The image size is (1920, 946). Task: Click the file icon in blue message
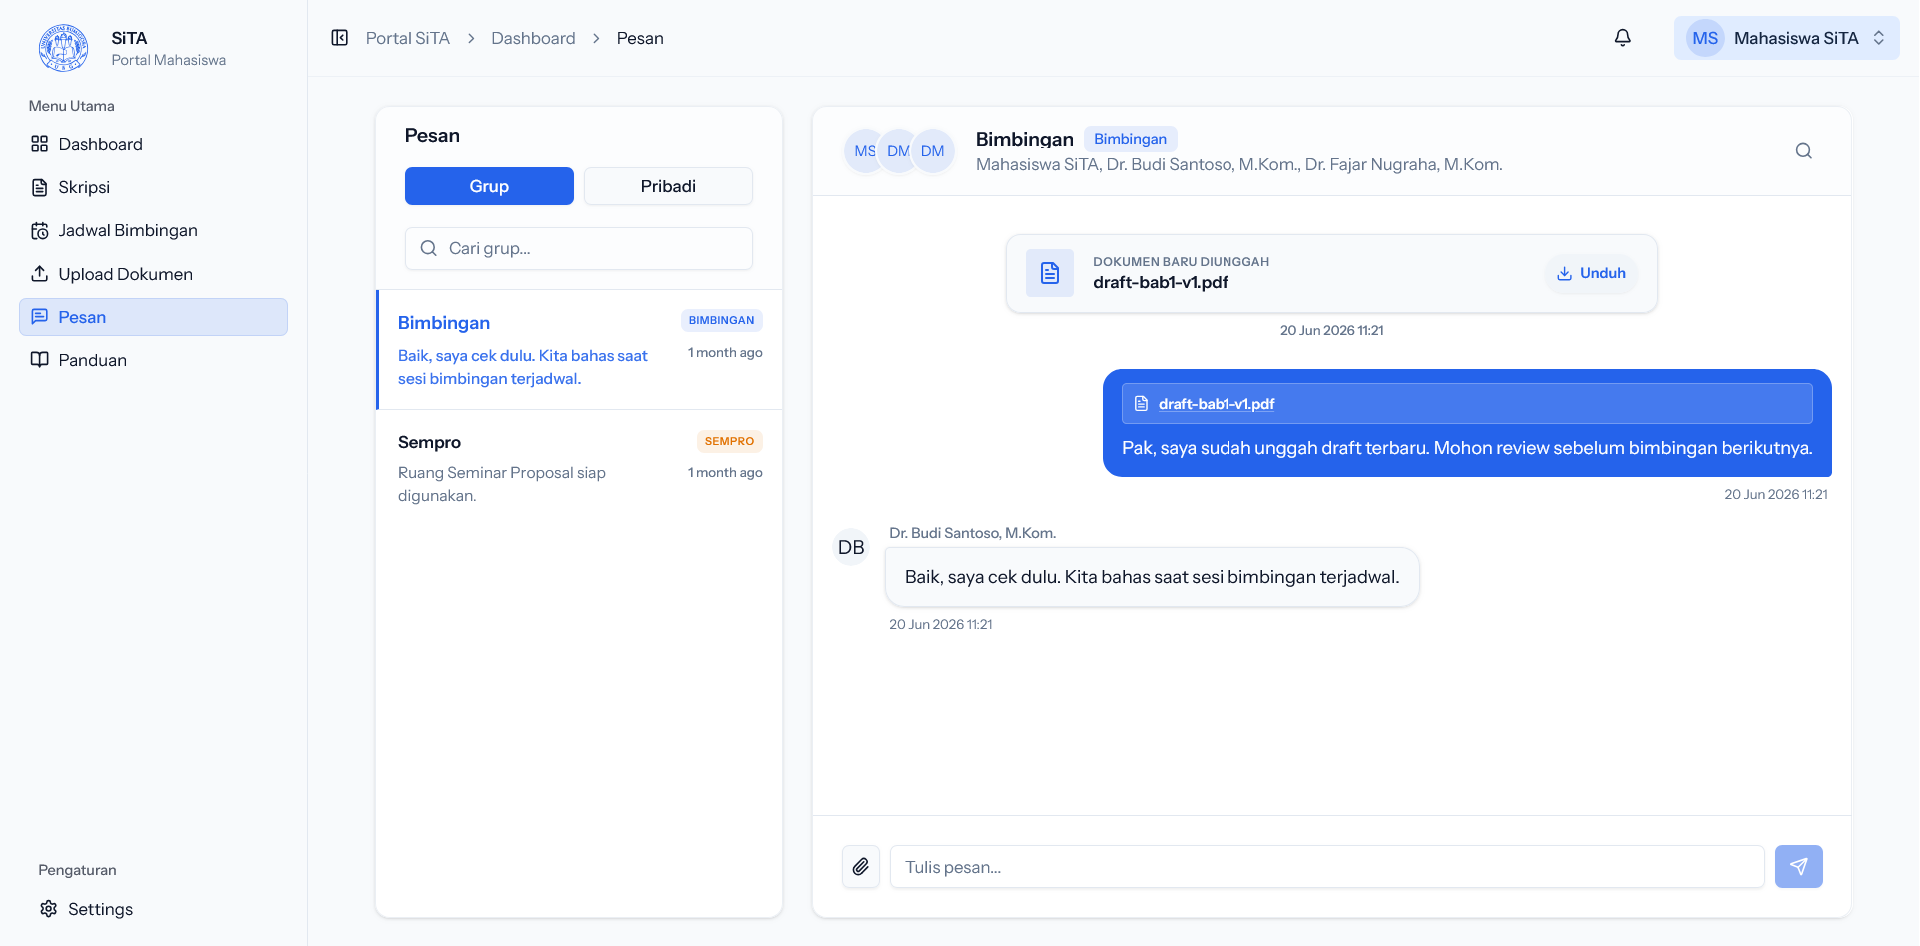click(x=1141, y=404)
